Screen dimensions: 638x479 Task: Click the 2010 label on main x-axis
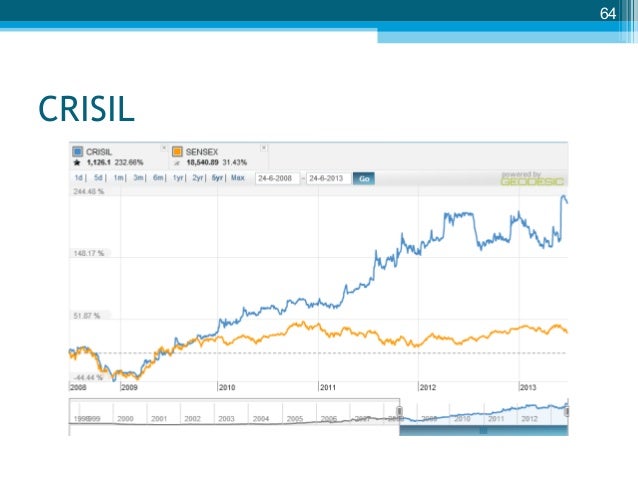pyautogui.click(x=227, y=387)
